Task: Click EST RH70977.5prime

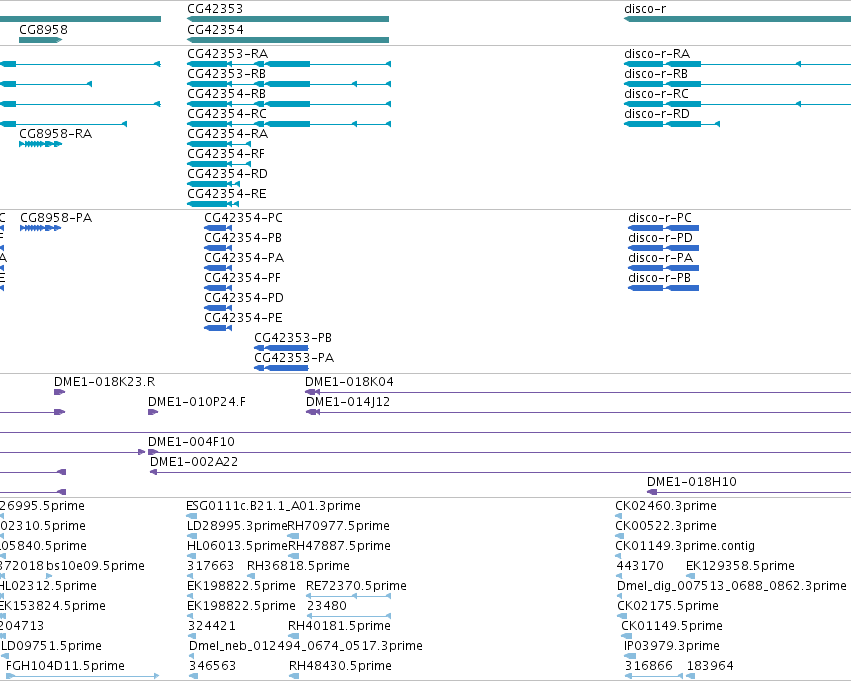Action: tap(293, 536)
